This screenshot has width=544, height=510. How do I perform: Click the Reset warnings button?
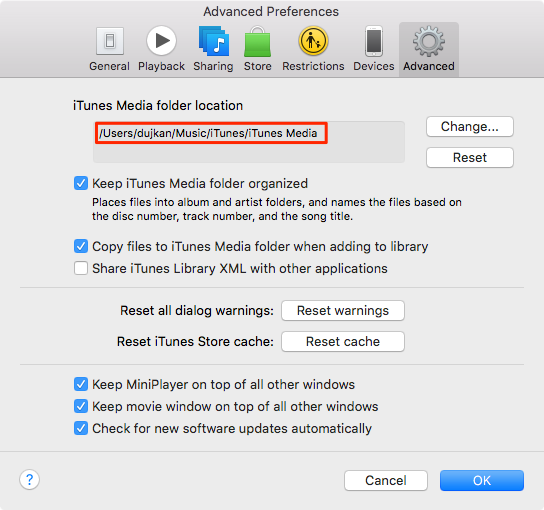pyautogui.click(x=343, y=311)
